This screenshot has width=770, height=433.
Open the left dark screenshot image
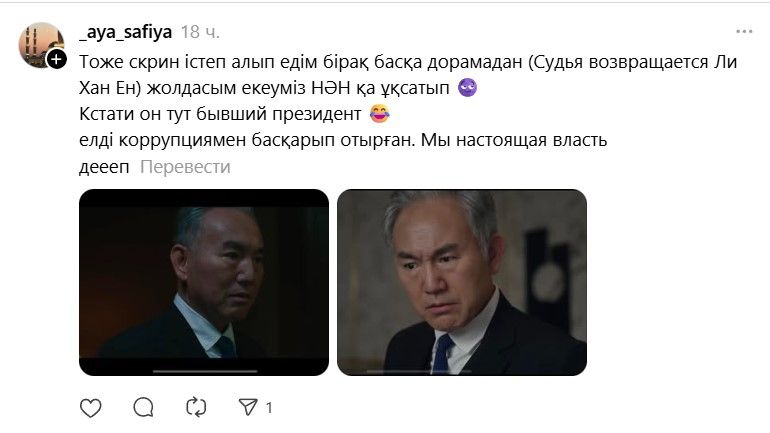tap(204, 282)
